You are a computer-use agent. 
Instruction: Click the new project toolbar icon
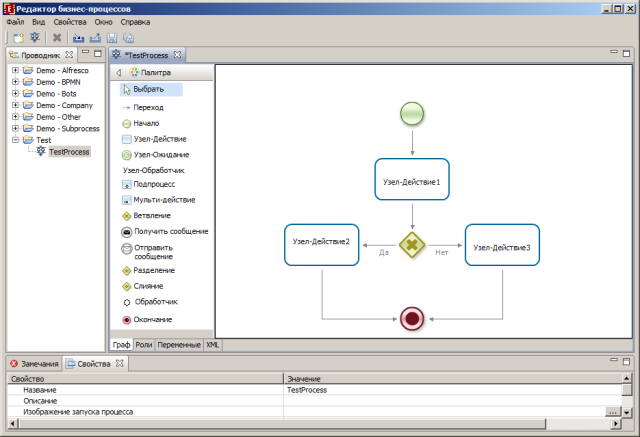(x=18, y=37)
